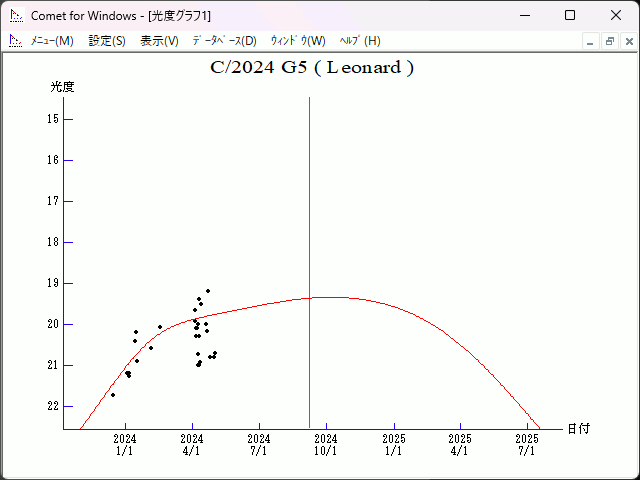Screen dimensions: 640x480
Task: Open the 設定(S) settings menu
Action: tap(107, 41)
